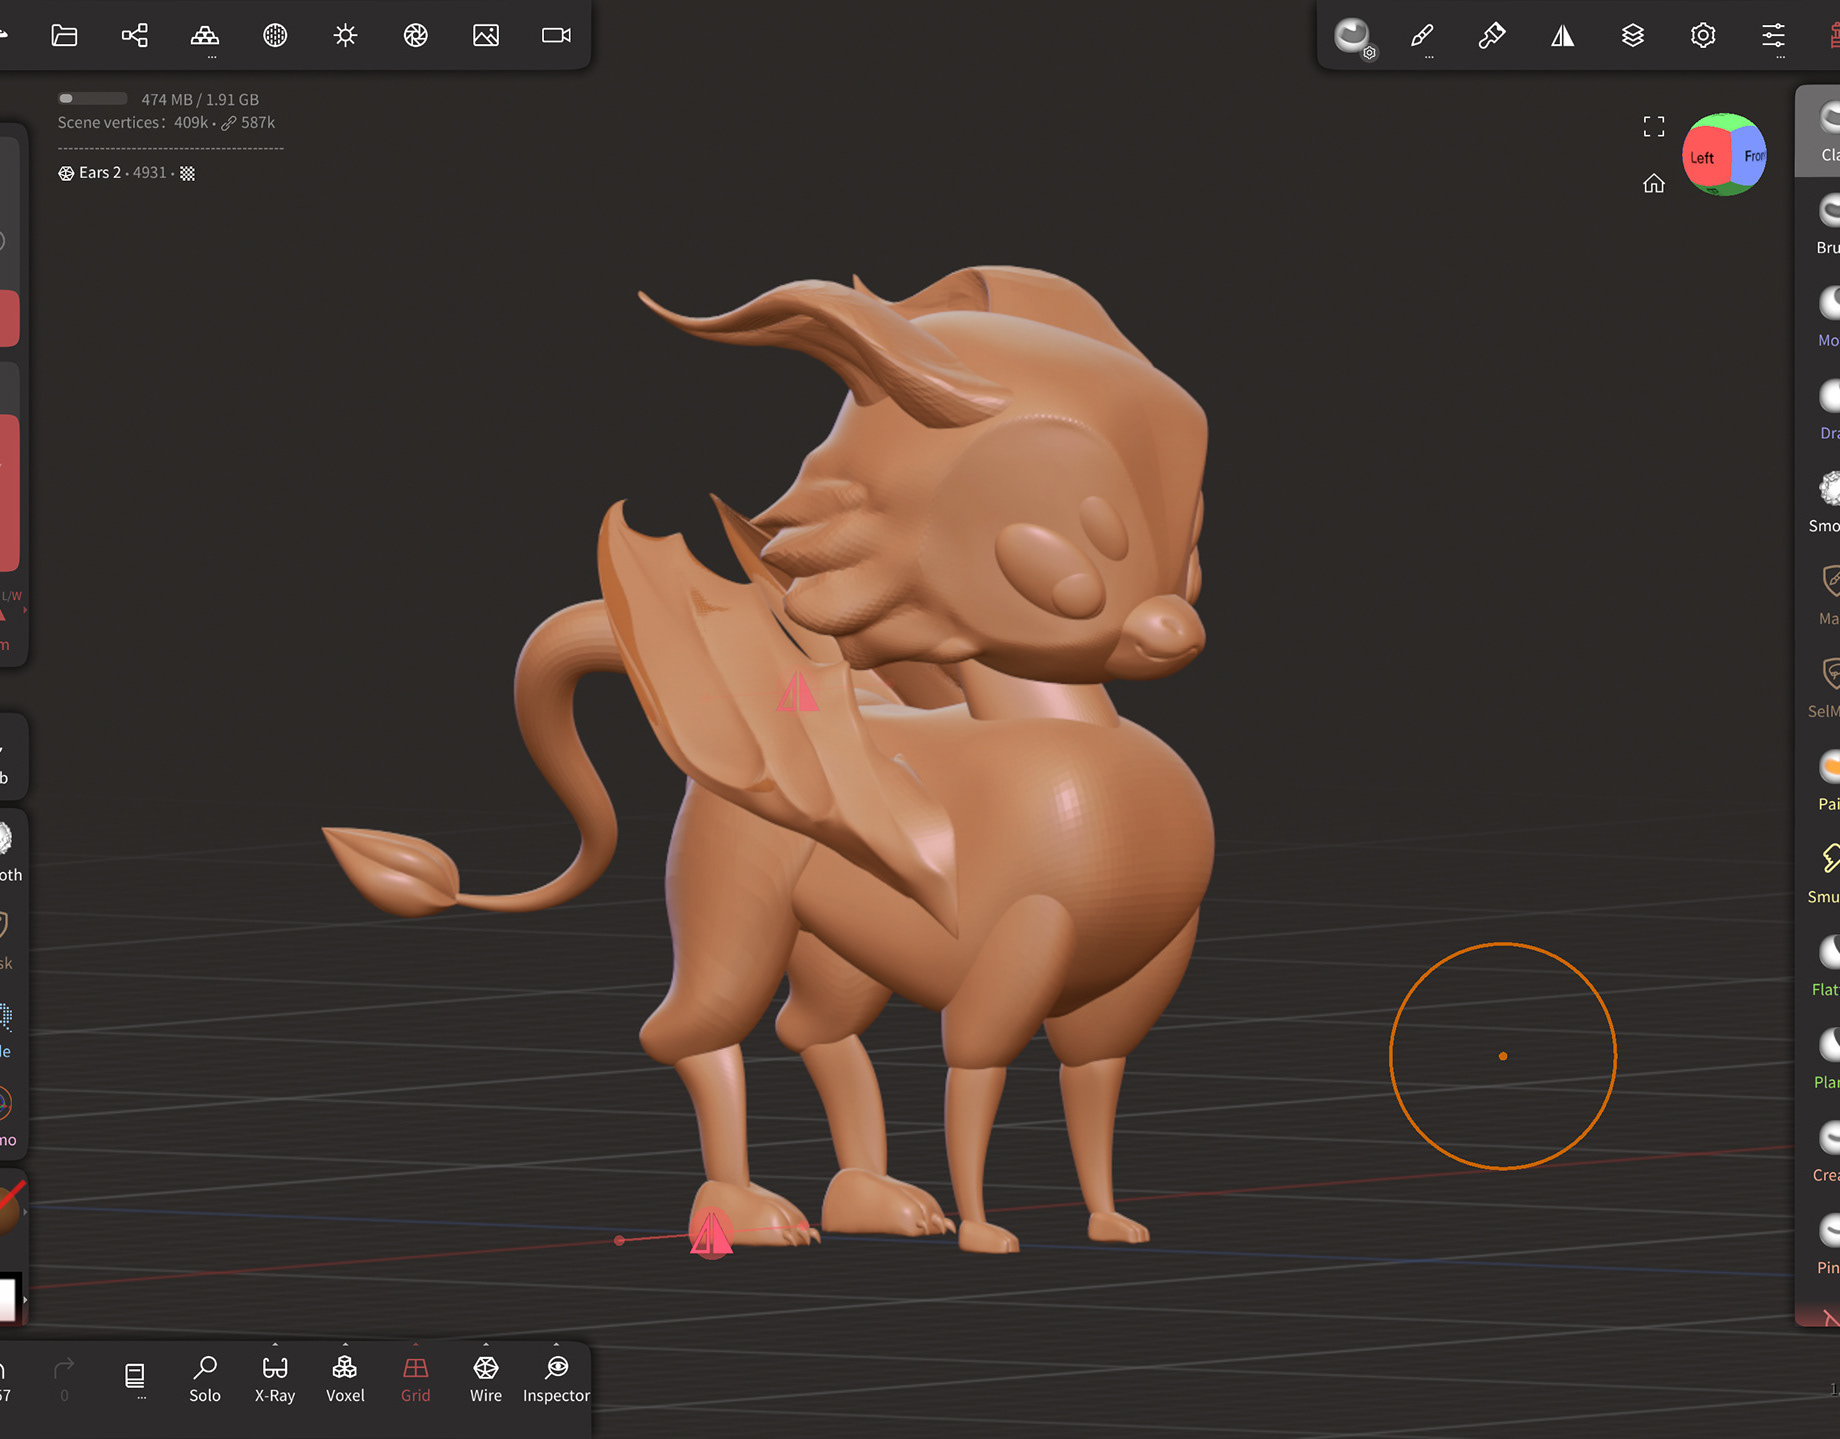Open the matcap sphere tool material icon
Image resolution: width=1840 pixels, height=1439 pixels.
pos(1352,36)
